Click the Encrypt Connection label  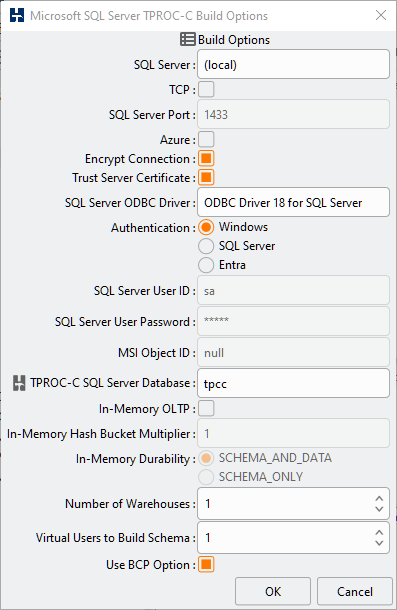tap(141, 159)
